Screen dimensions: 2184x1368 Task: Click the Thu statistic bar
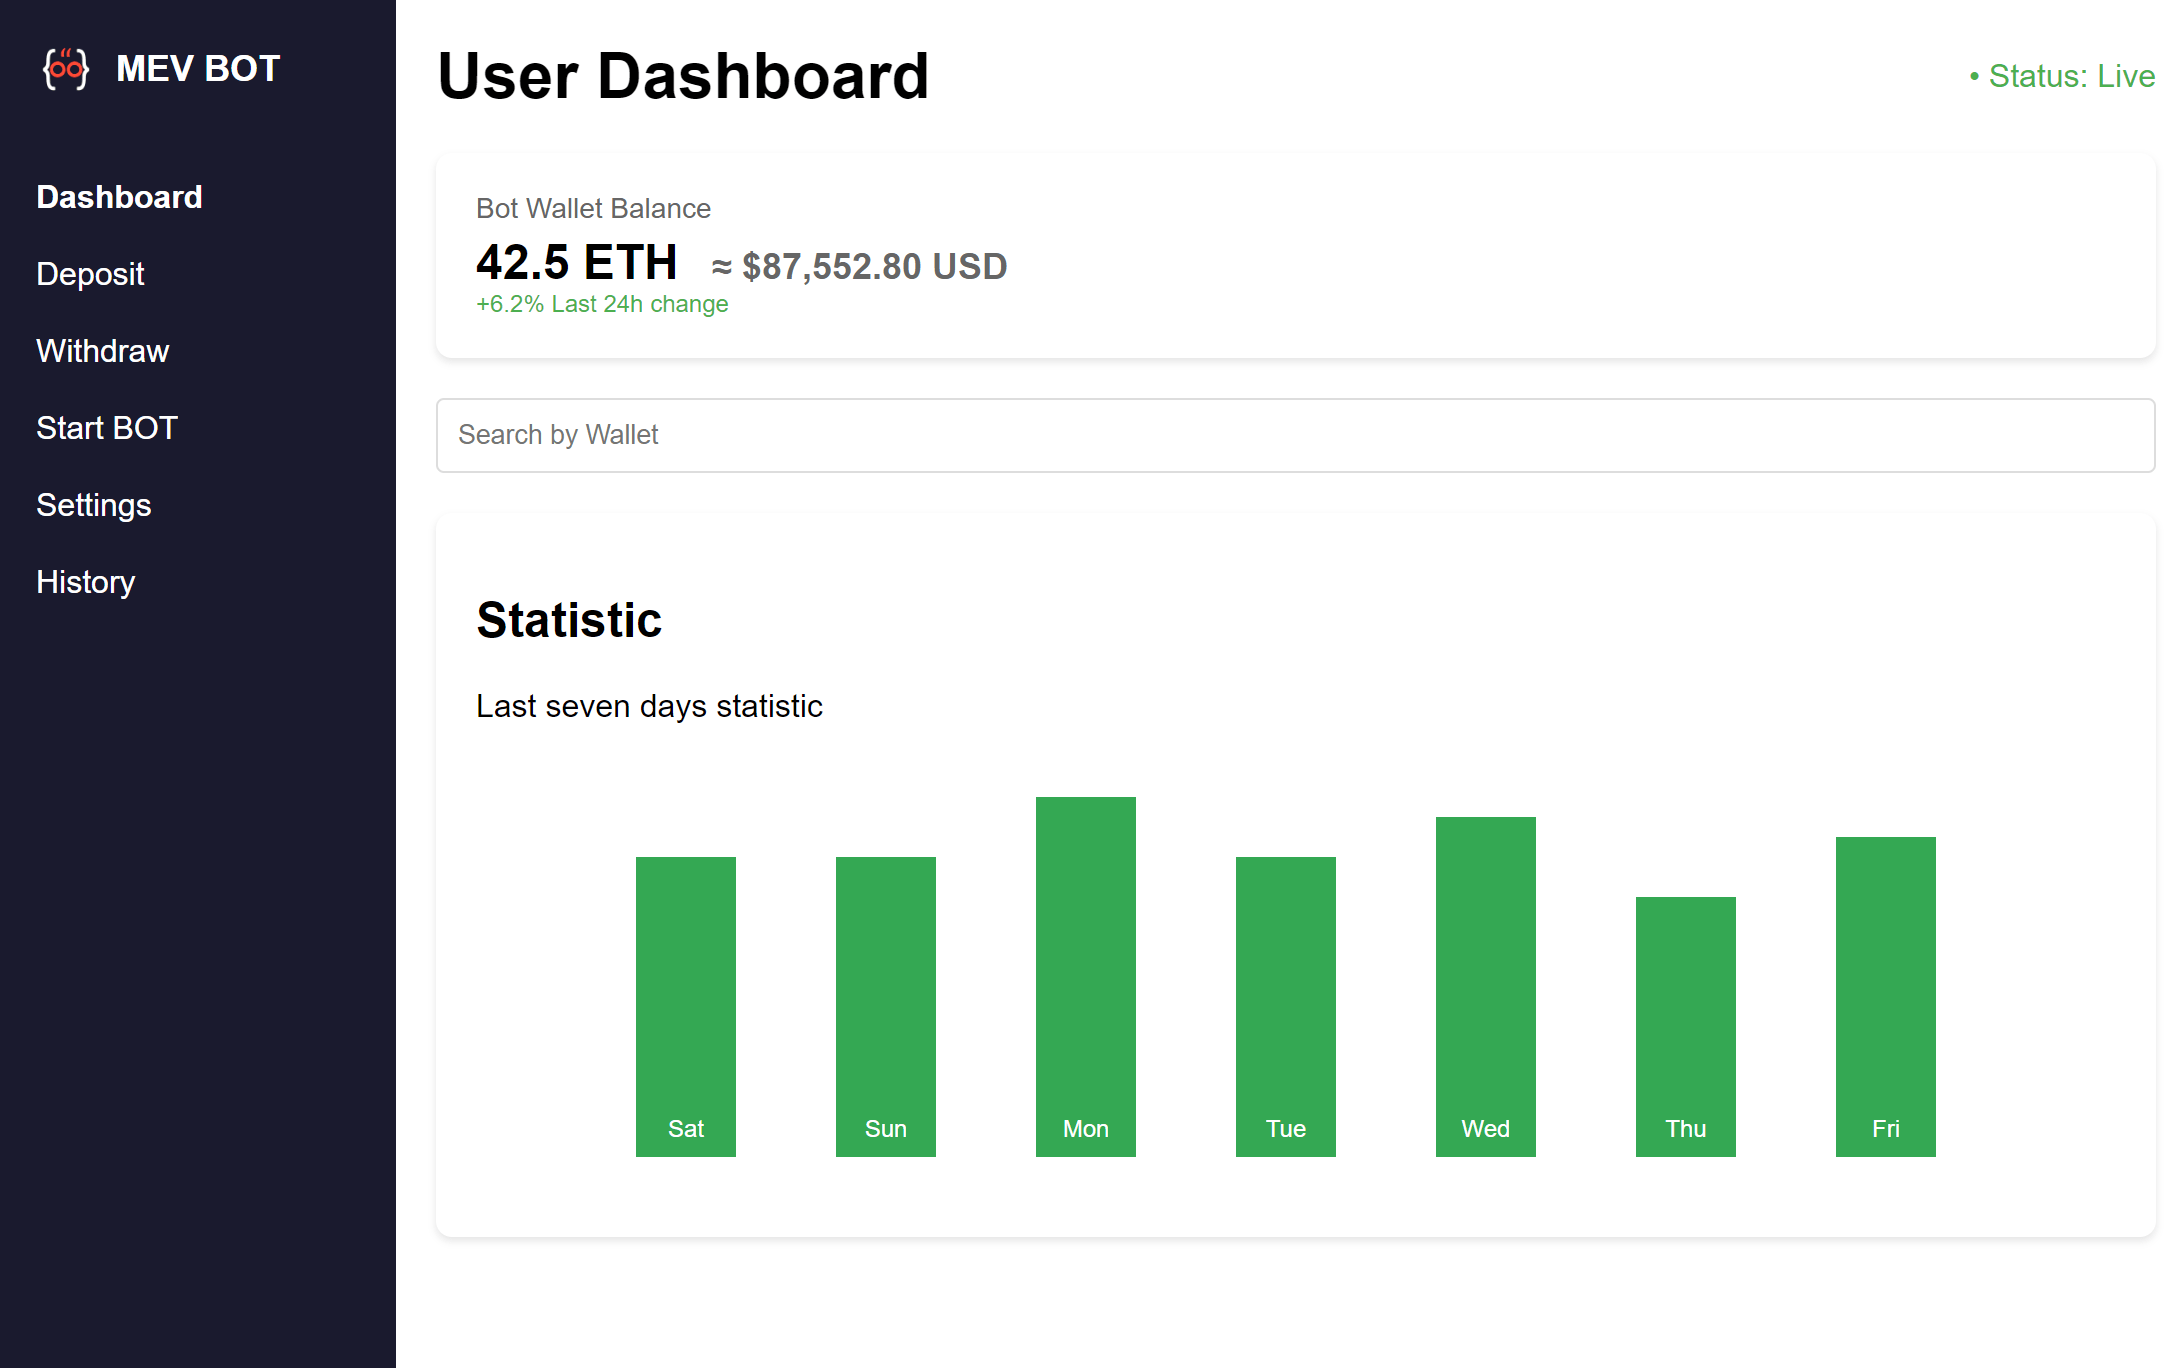pos(1686,1027)
